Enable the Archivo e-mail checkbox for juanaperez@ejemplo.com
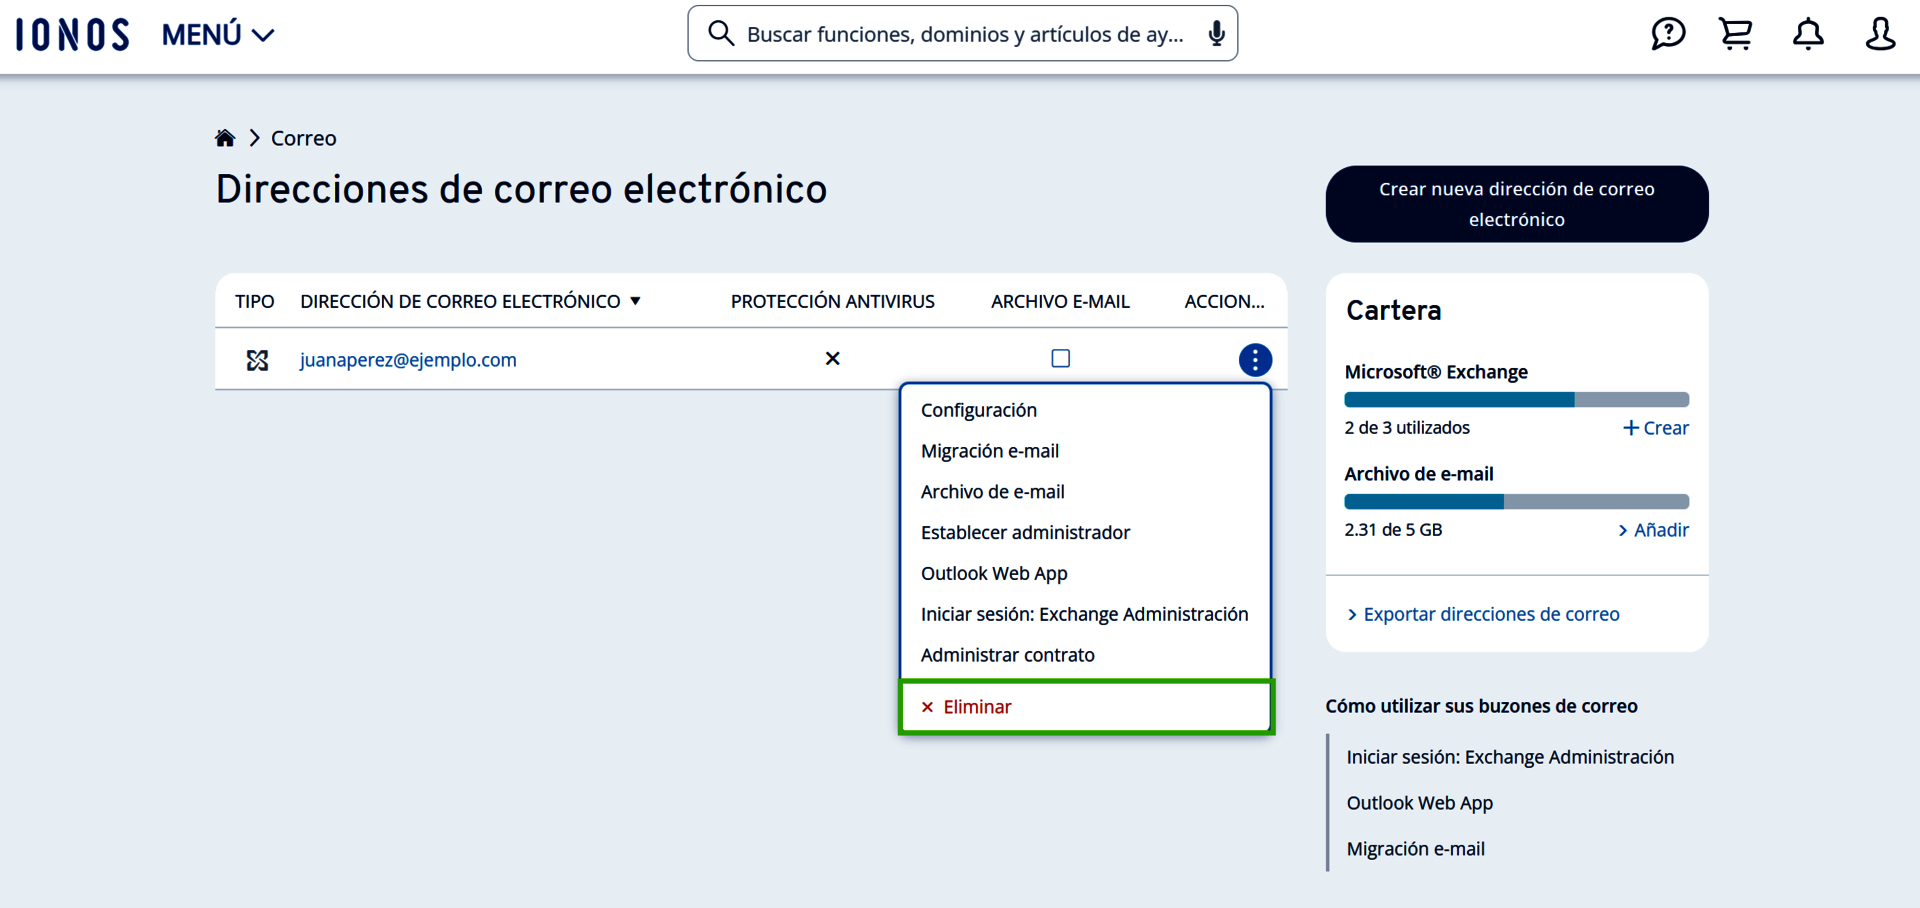Image resolution: width=1920 pixels, height=908 pixels. (x=1061, y=358)
